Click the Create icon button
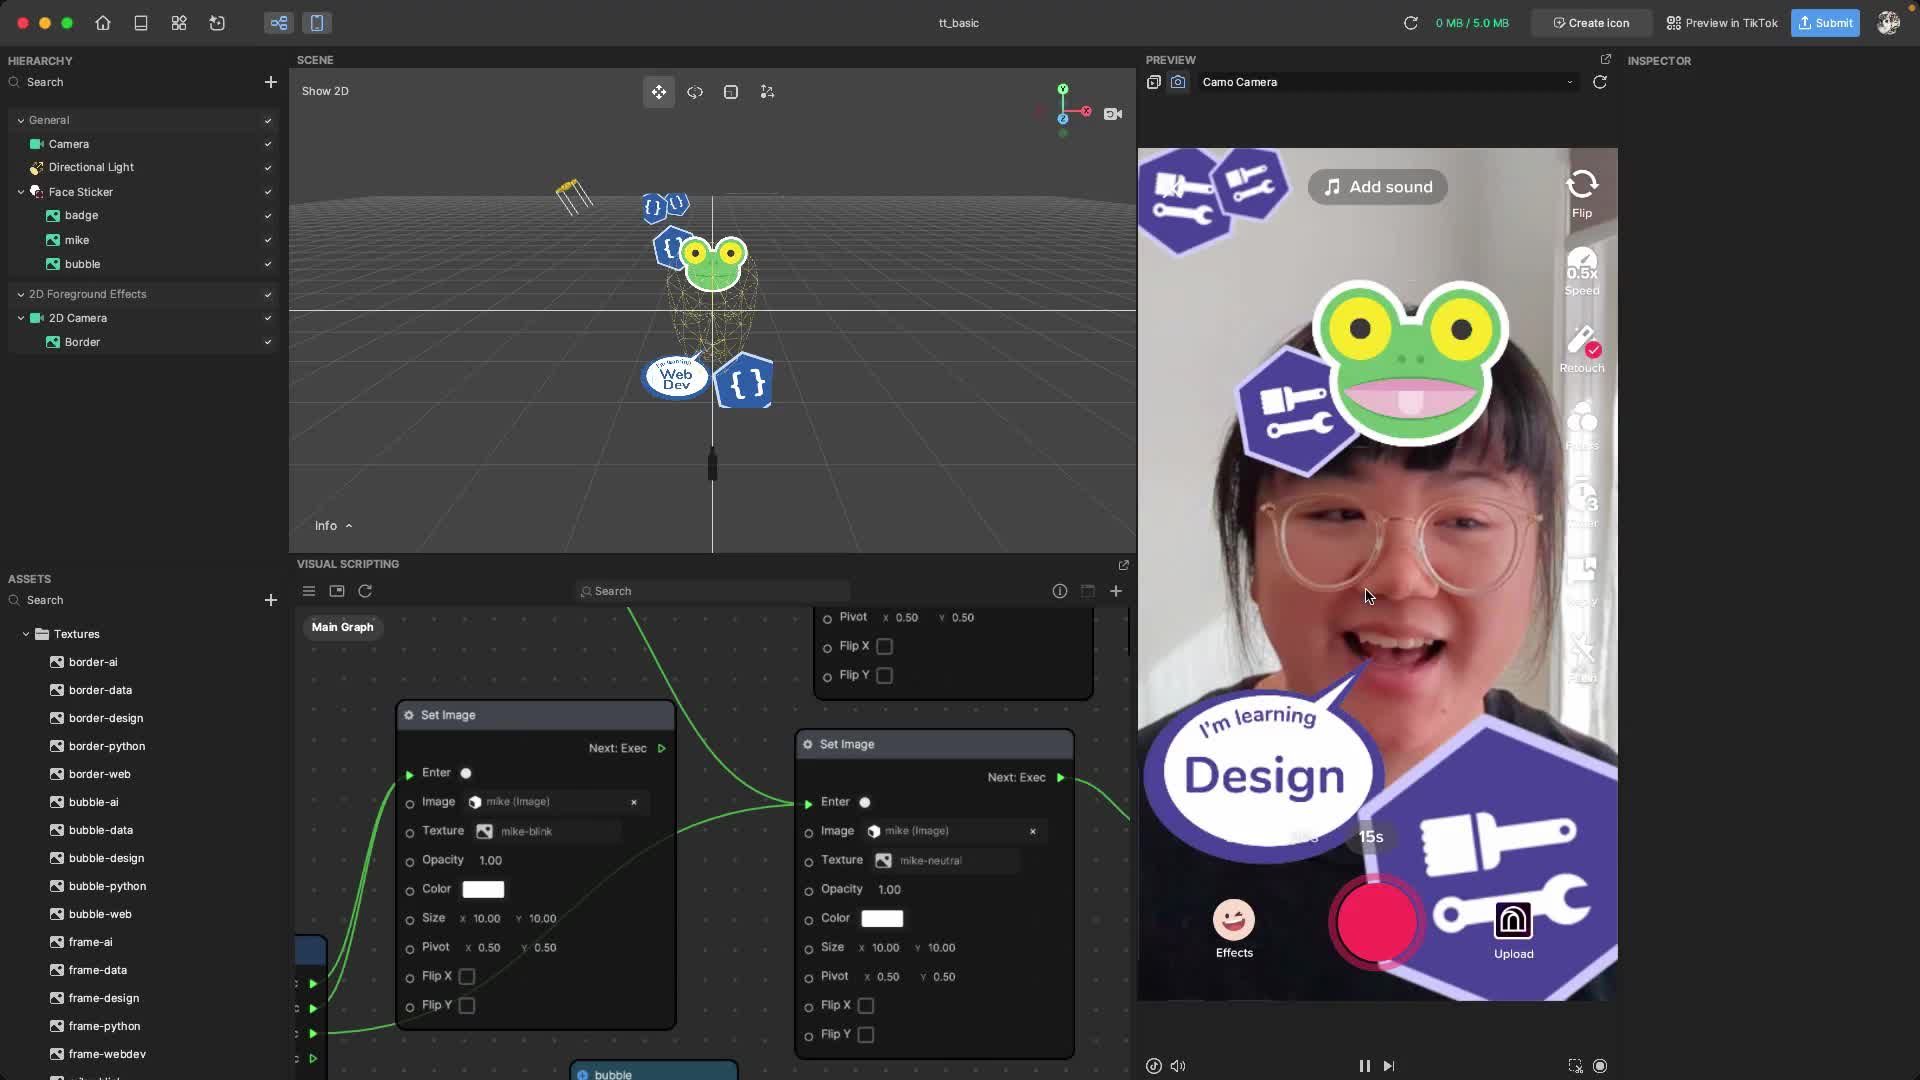The height and width of the screenshot is (1080, 1920). (1591, 23)
